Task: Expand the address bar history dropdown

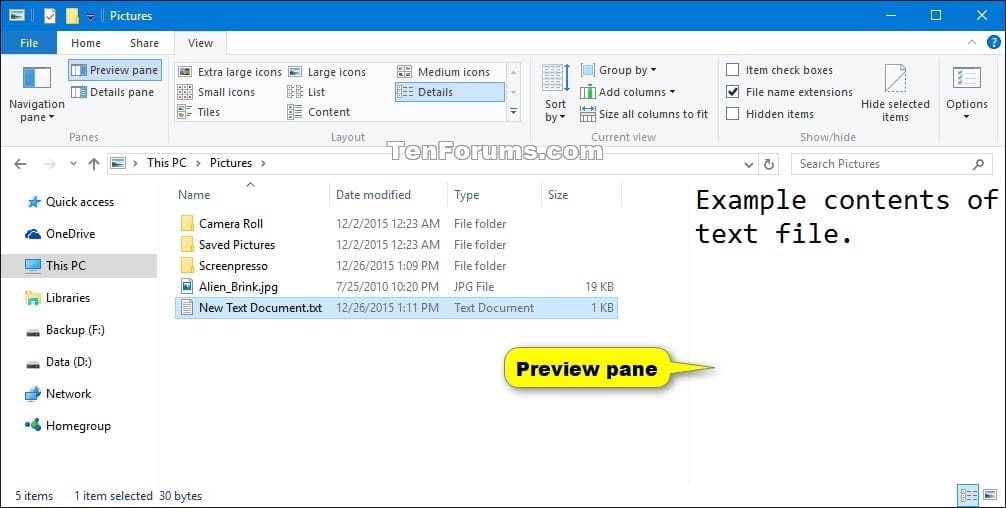Action: pos(749,164)
